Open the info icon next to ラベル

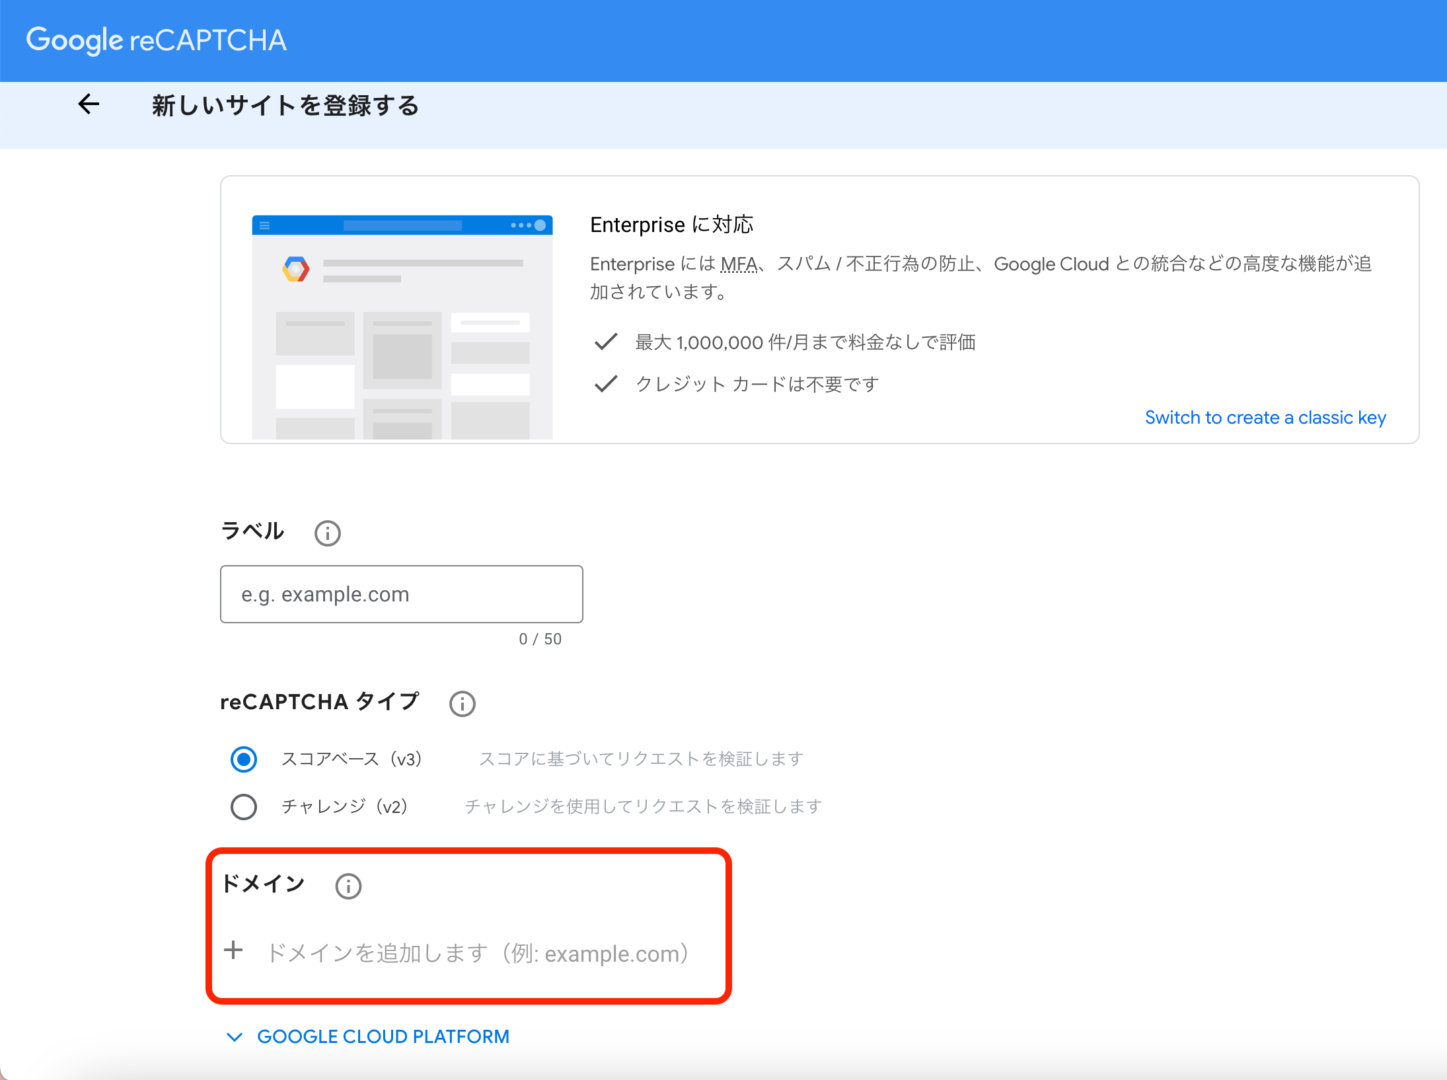[327, 533]
